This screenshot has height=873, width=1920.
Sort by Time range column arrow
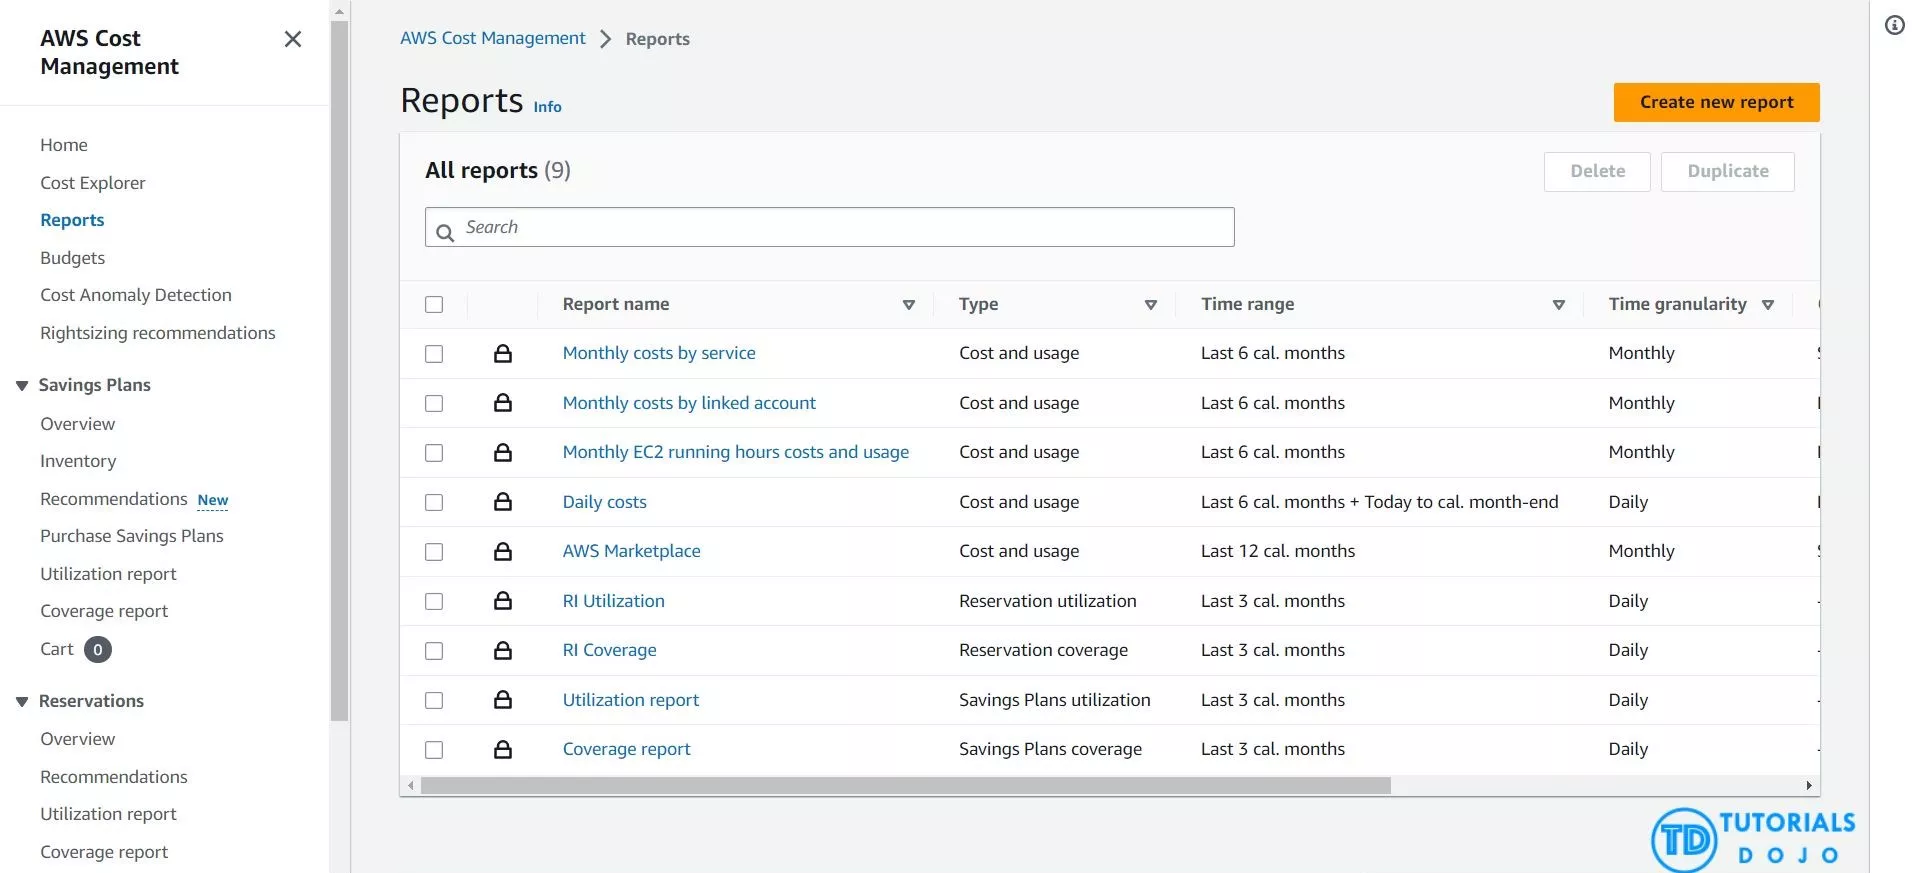[x=1559, y=305]
